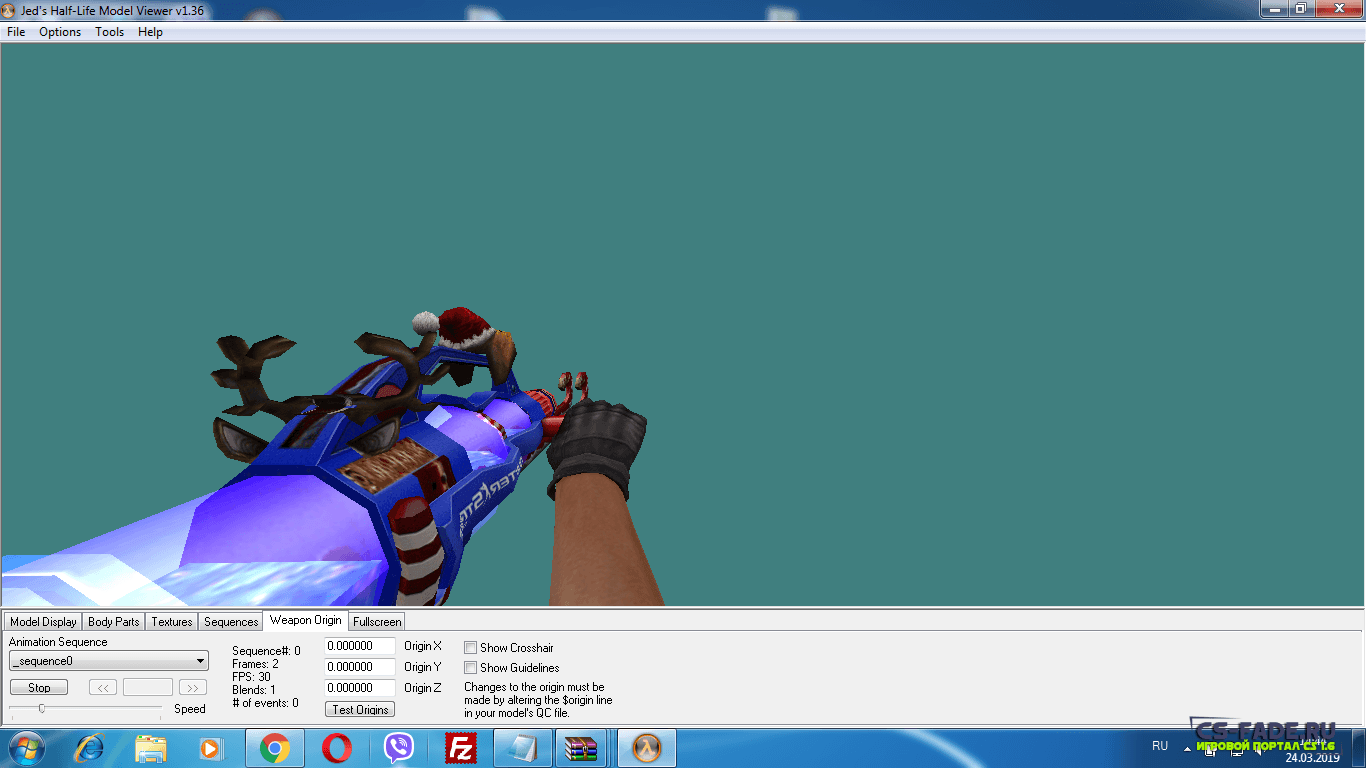Viewport: 1366px width, 768px height.
Task: Open the media player taskbar icon
Action: point(210,748)
